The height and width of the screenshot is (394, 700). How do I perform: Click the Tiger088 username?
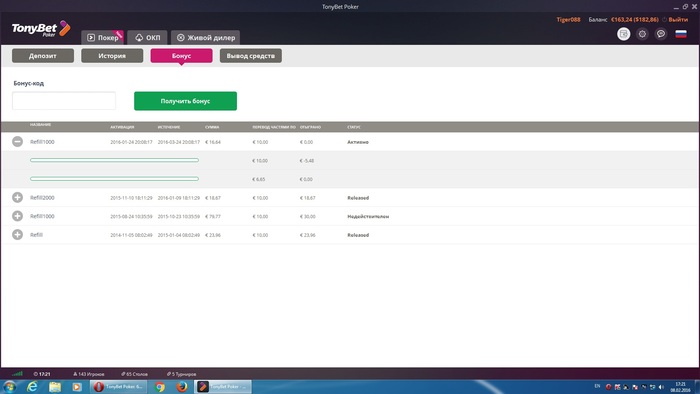pos(568,20)
